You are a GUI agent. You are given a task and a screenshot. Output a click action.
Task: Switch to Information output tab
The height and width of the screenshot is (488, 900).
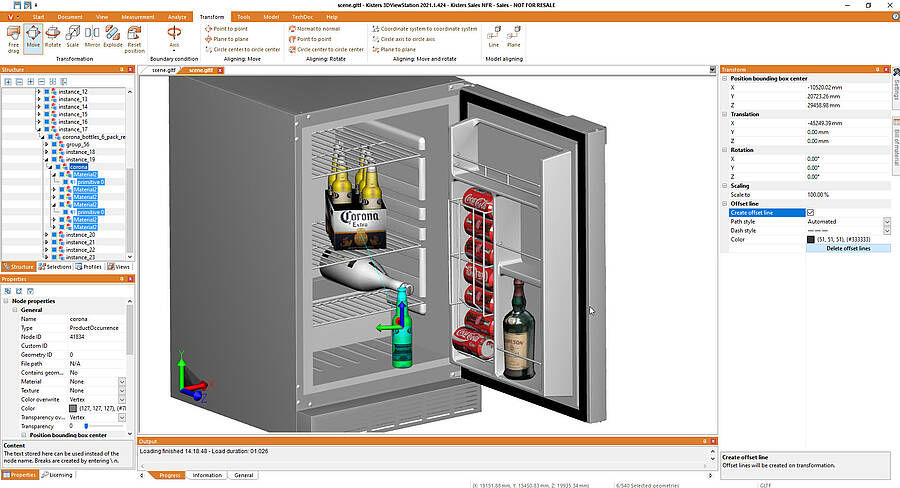(x=207, y=475)
